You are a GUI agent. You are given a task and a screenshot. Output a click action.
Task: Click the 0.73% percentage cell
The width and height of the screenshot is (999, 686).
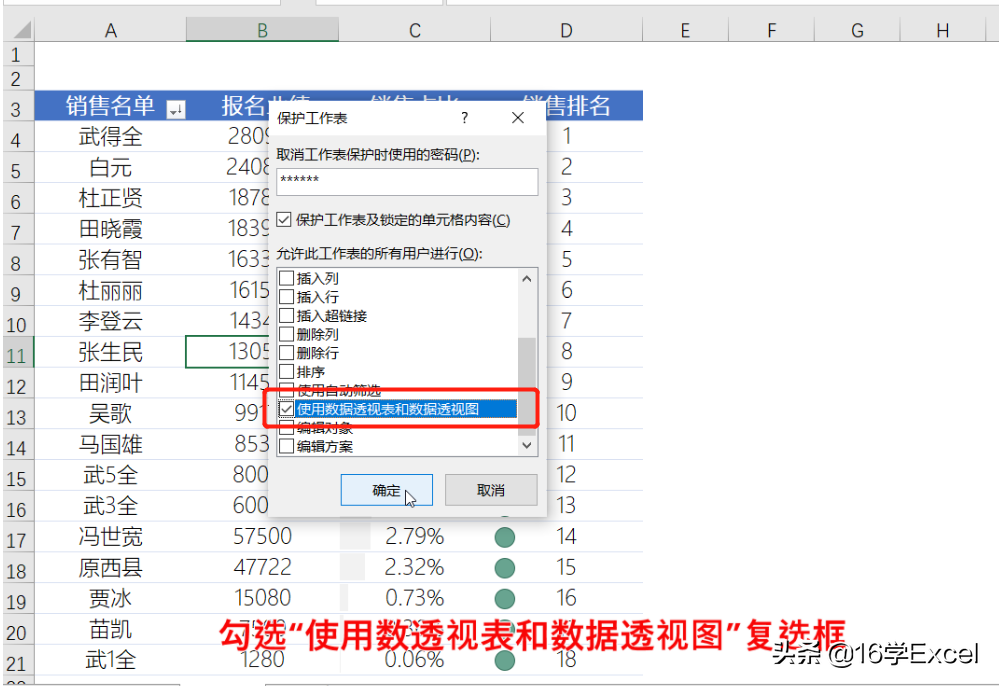tap(415, 598)
